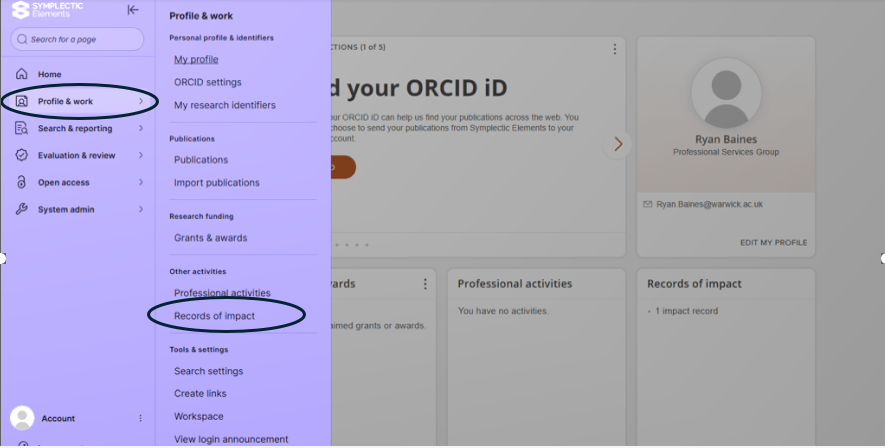Click the Account avatar

pyautogui.click(x=22, y=418)
